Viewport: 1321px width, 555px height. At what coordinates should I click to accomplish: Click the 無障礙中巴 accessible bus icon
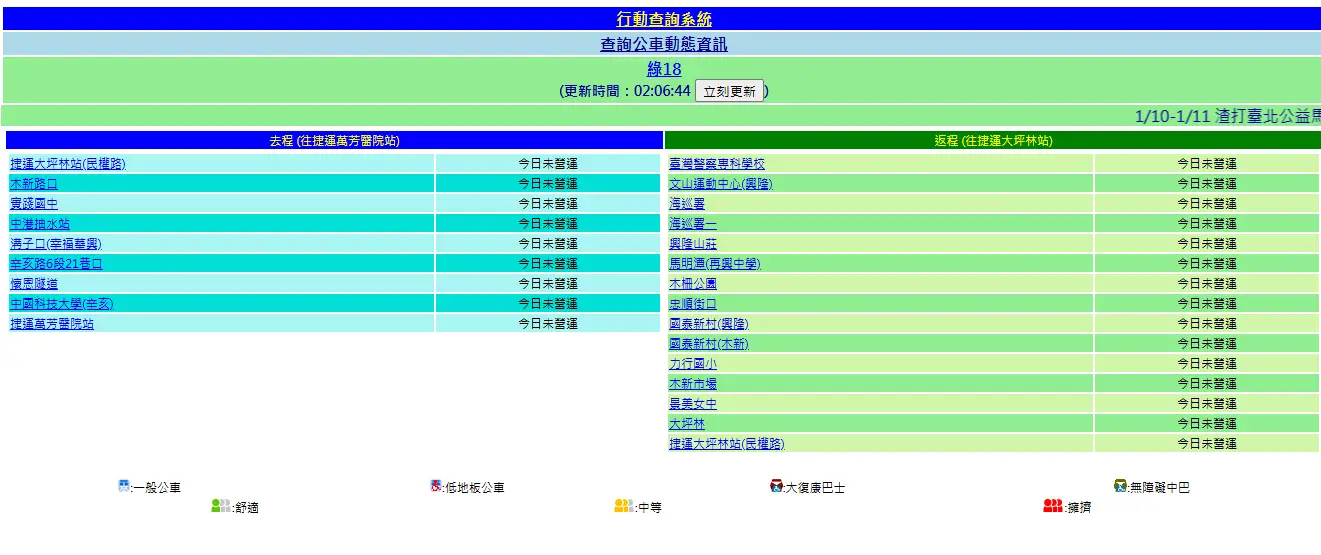pos(1120,487)
